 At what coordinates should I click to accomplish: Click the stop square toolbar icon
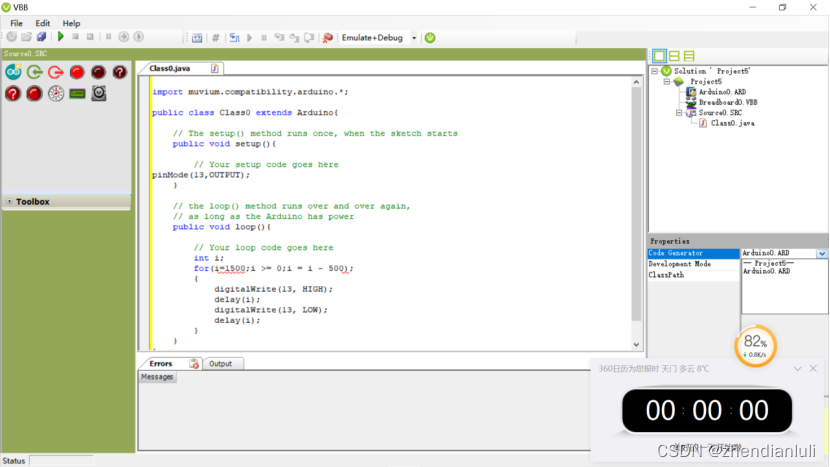tap(76, 37)
